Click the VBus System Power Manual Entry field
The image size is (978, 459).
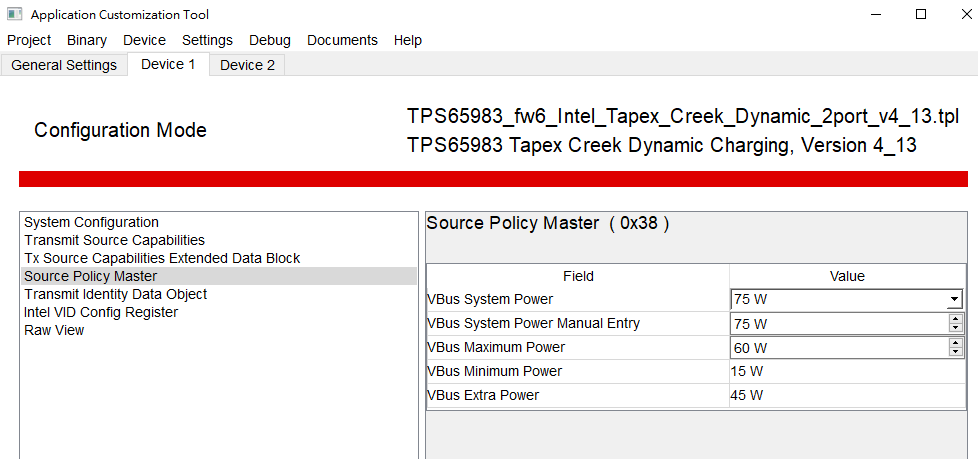tap(839, 324)
